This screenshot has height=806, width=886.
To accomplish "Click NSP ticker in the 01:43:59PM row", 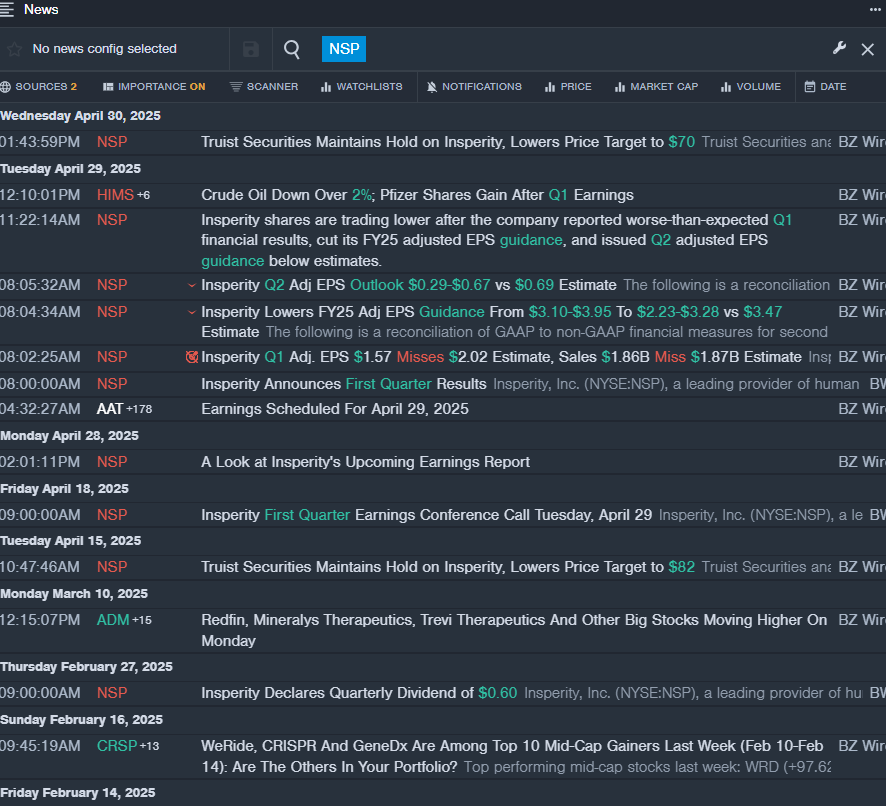I will [x=112, y=142].
